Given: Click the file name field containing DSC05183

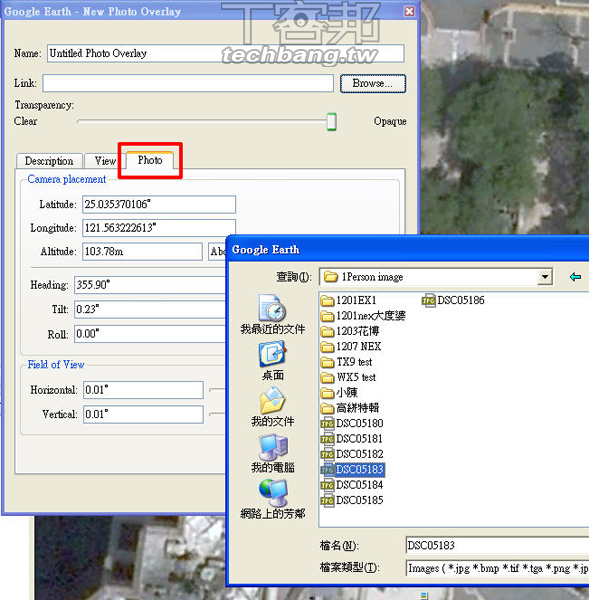Looking at the screenshot, I should click(497, 545).
